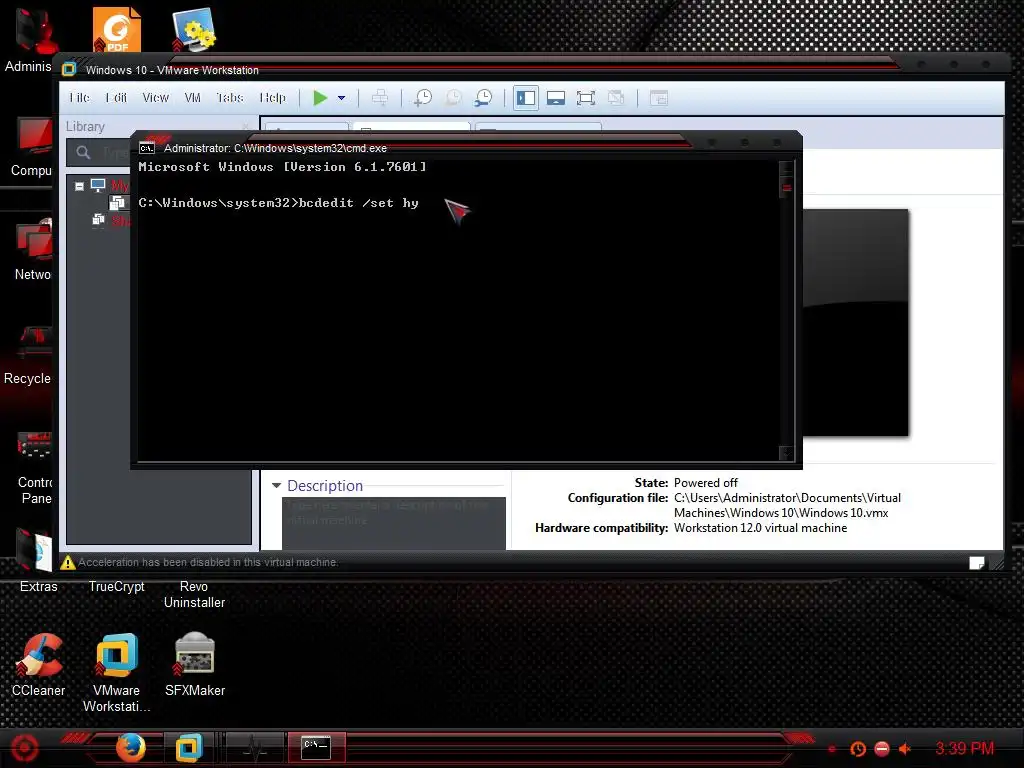This screenshot has height=768, width=1024.
Task: Click the cmd scrollbar down arrow
Action: pyautogui.click(x=786, y=452)
